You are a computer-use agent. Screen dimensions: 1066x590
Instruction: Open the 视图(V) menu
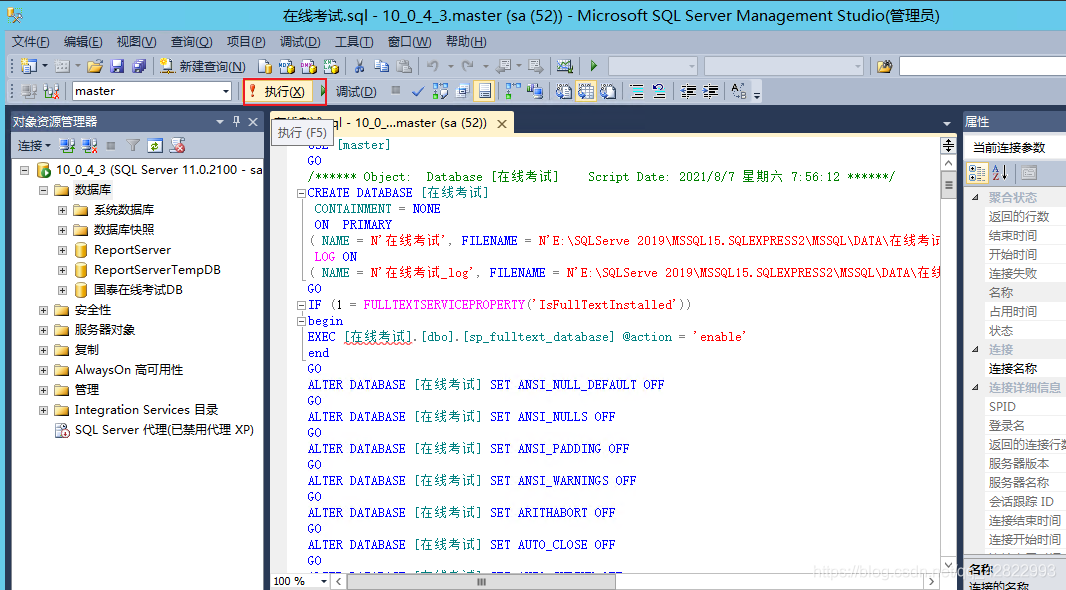pos(136,41)
